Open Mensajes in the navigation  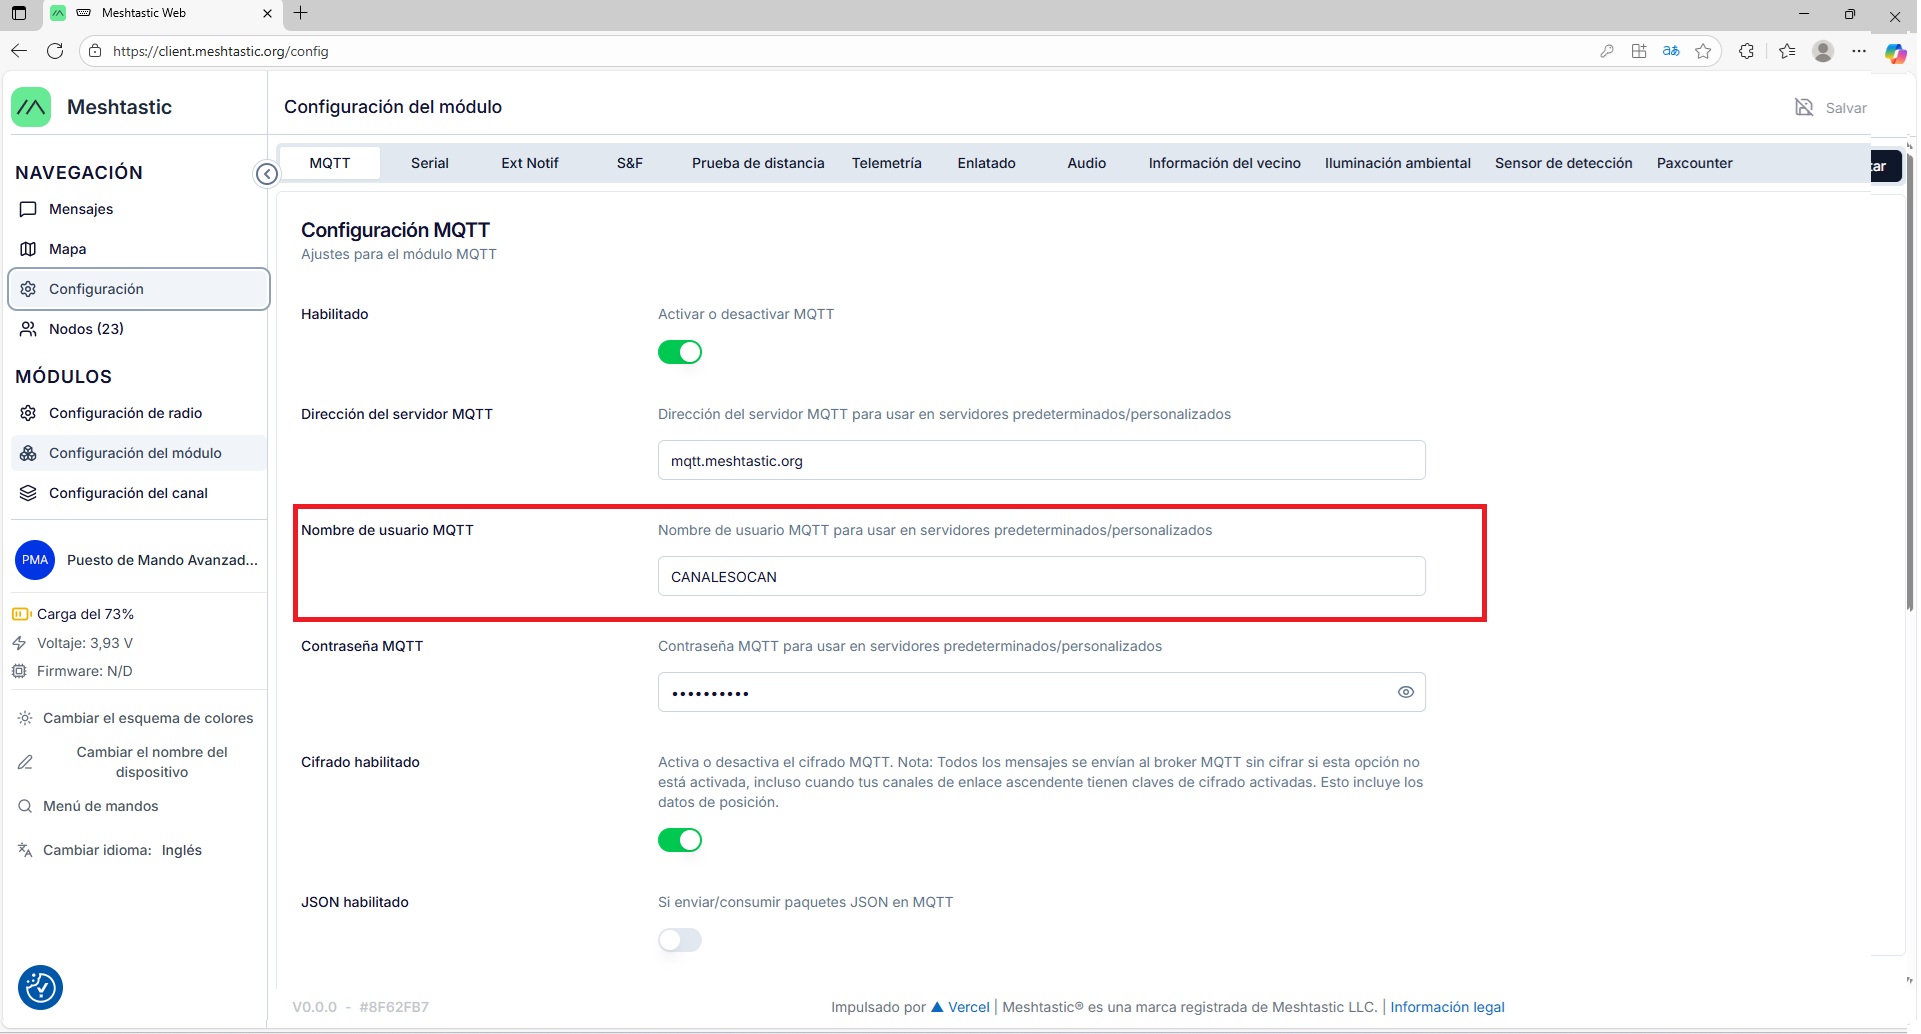81,209
